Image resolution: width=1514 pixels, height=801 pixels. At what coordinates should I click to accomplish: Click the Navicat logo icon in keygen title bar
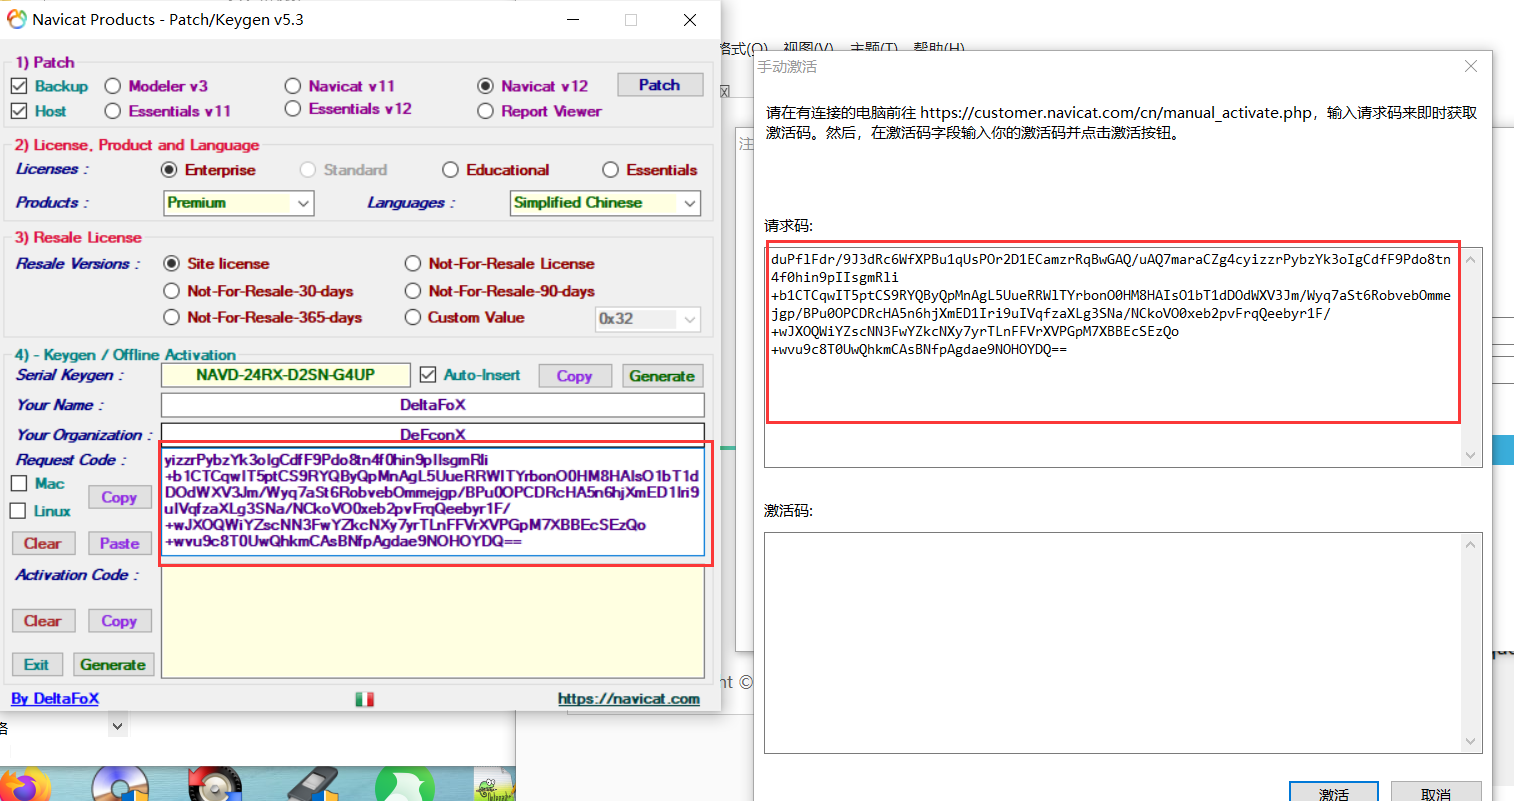coord(17,19)
